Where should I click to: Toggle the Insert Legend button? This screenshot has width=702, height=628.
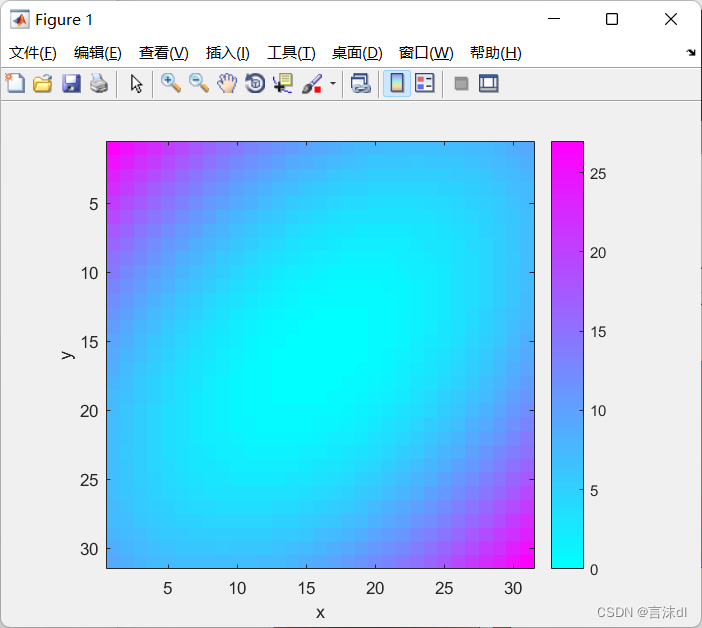[424, 83]
